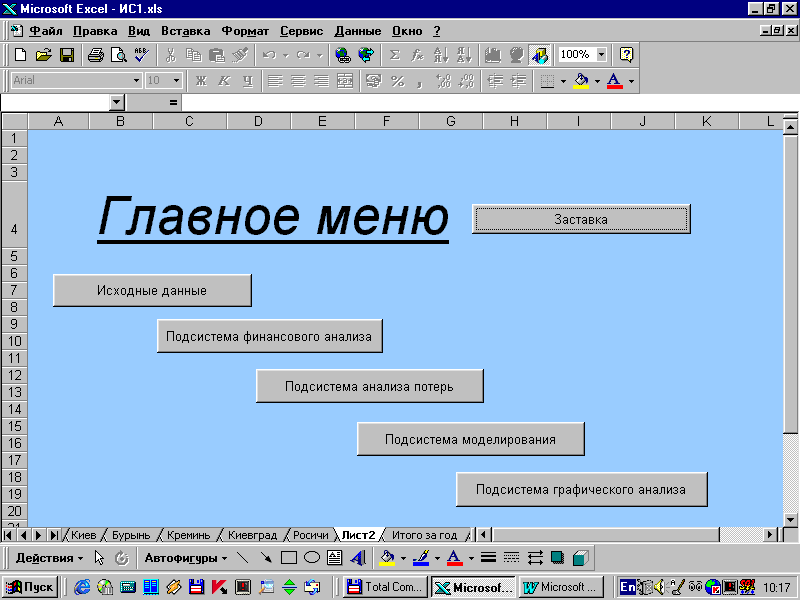Click the AutoSum sigma icon
This screenshot has height=600, width=800.
[394, 55]
